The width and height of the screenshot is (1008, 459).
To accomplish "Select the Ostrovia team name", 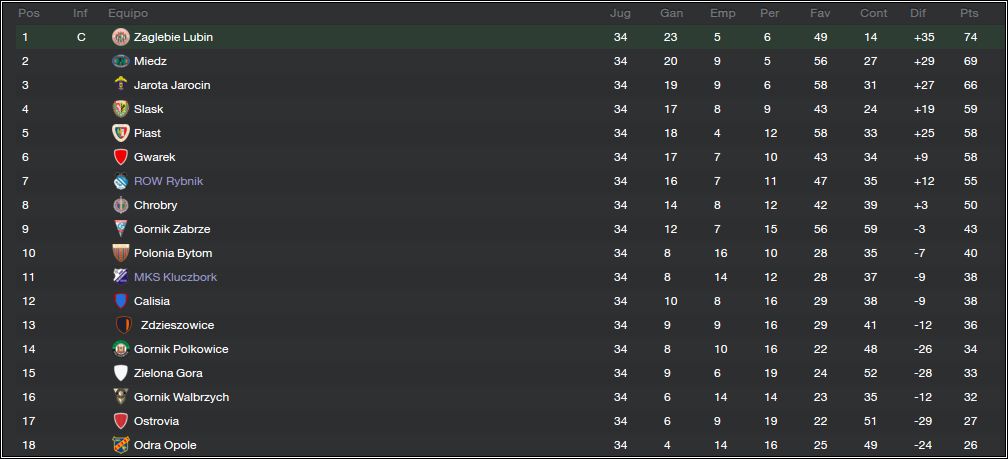I will (156, 421).
